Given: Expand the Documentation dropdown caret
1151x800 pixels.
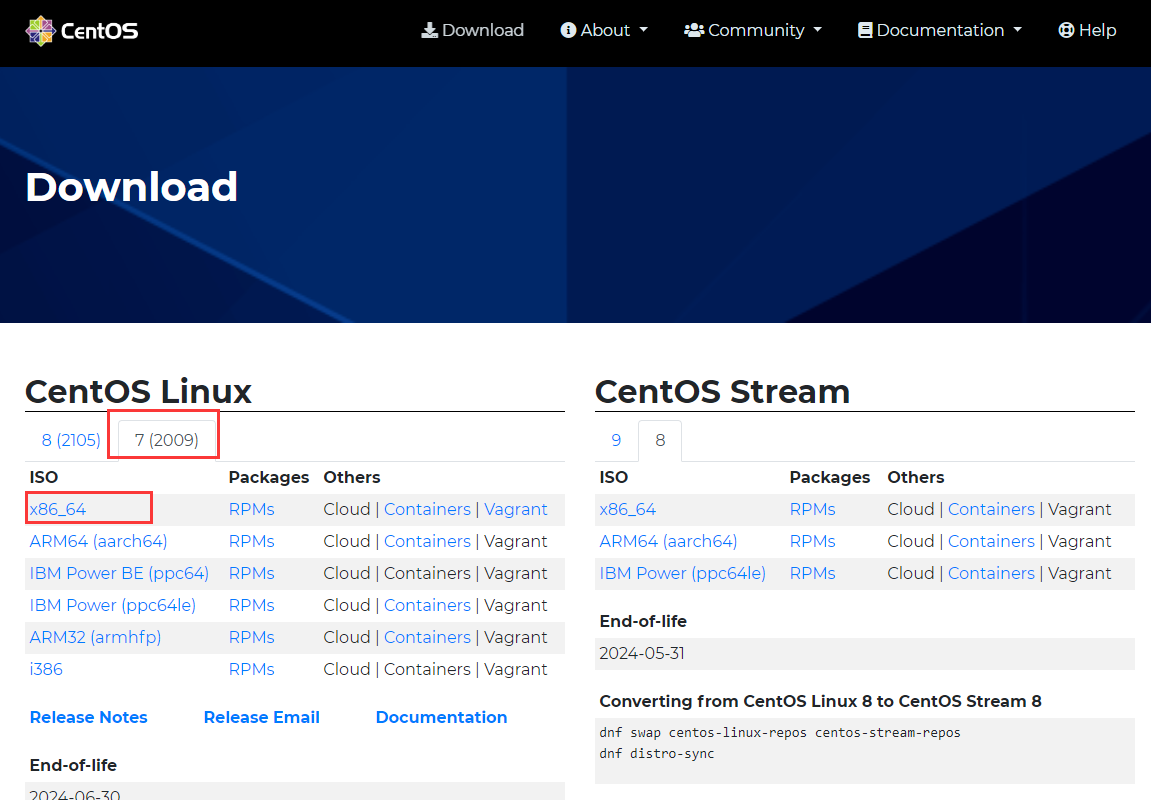Looking at the screenshot, I should coord(1017,30).
